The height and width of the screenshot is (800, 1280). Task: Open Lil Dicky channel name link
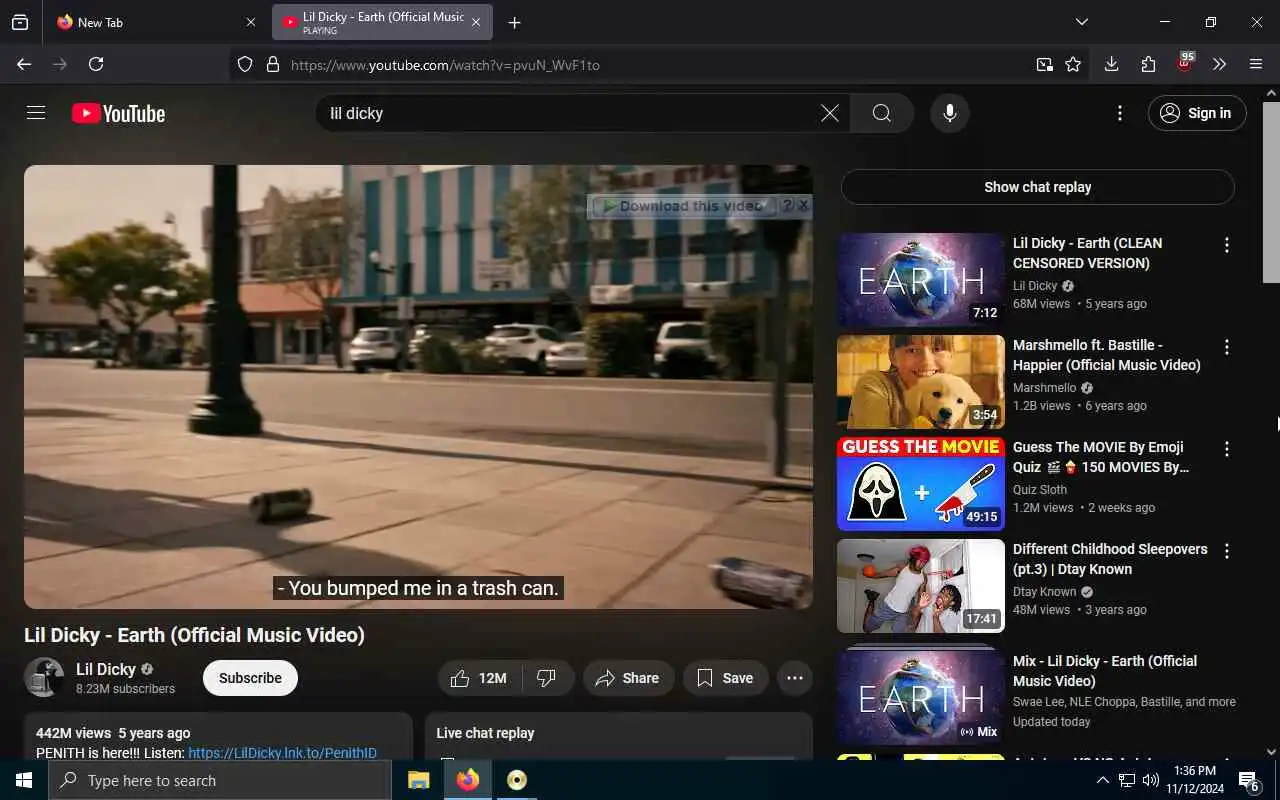[x=106, y=669]
